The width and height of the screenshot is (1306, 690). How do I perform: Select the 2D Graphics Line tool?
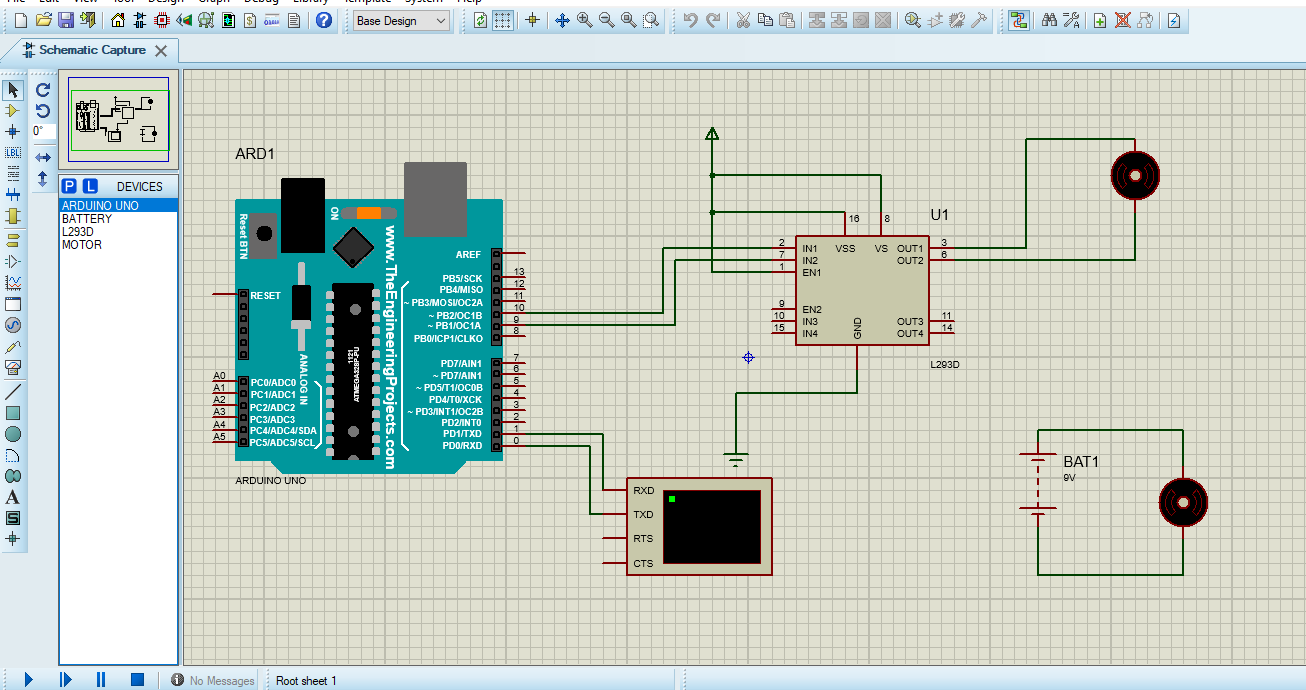(x=13, y=391)
